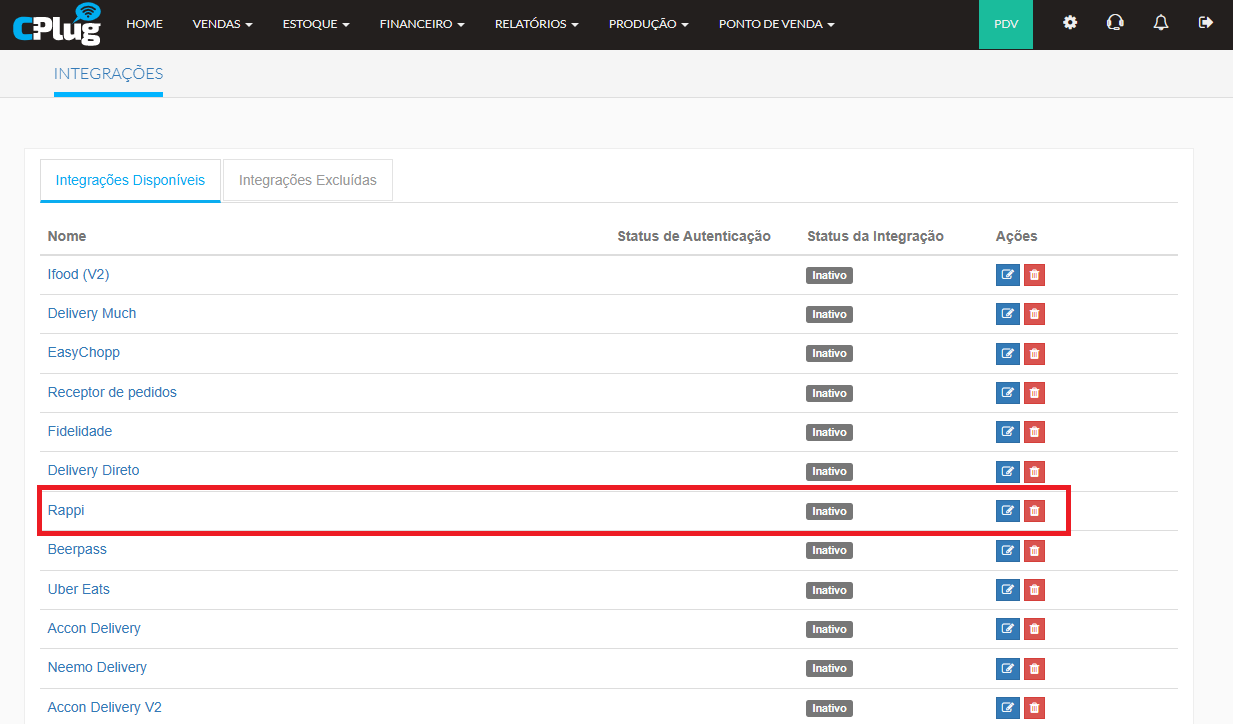Edit the Rappi integration

1008,511
